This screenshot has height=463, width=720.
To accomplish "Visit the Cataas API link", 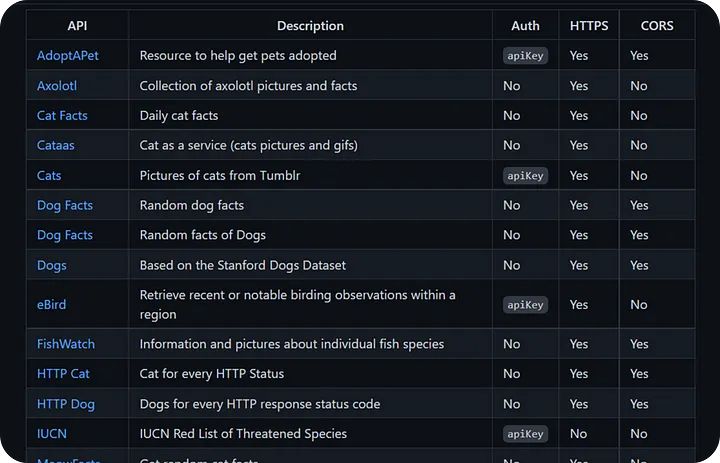I will pos(56,146).
